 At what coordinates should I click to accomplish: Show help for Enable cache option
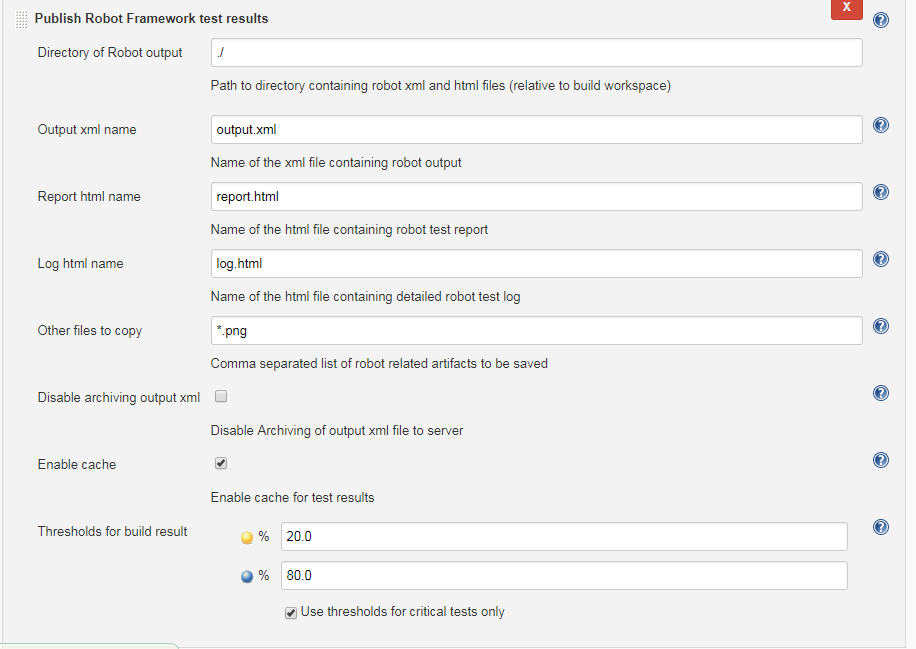(881, 460)
